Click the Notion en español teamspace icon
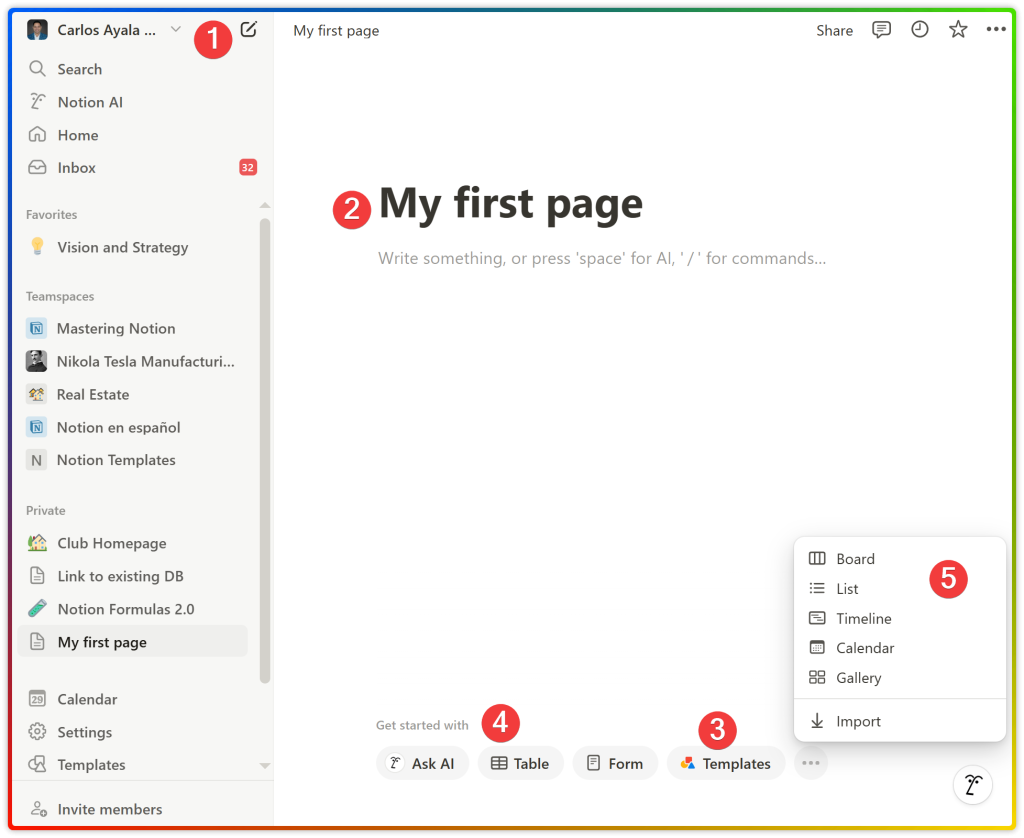Image resolution: width=1024 pixels, height=838 pixels. [37, 427]
